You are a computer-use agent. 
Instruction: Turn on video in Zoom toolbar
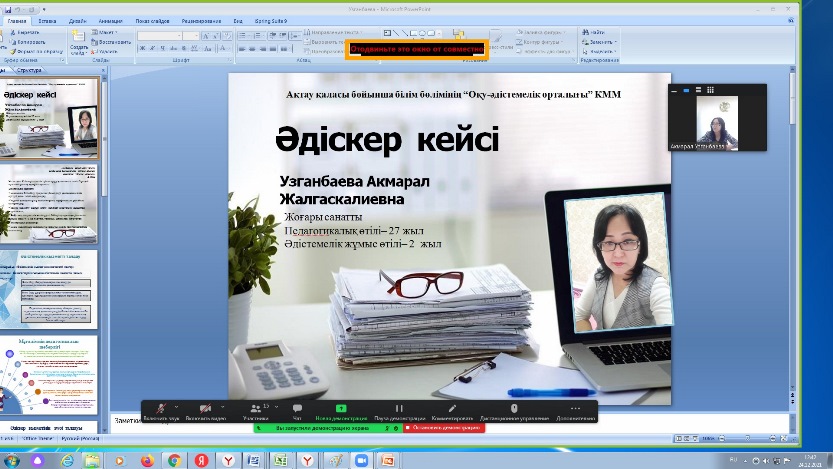pyautogui.click(x=205, y=409)
